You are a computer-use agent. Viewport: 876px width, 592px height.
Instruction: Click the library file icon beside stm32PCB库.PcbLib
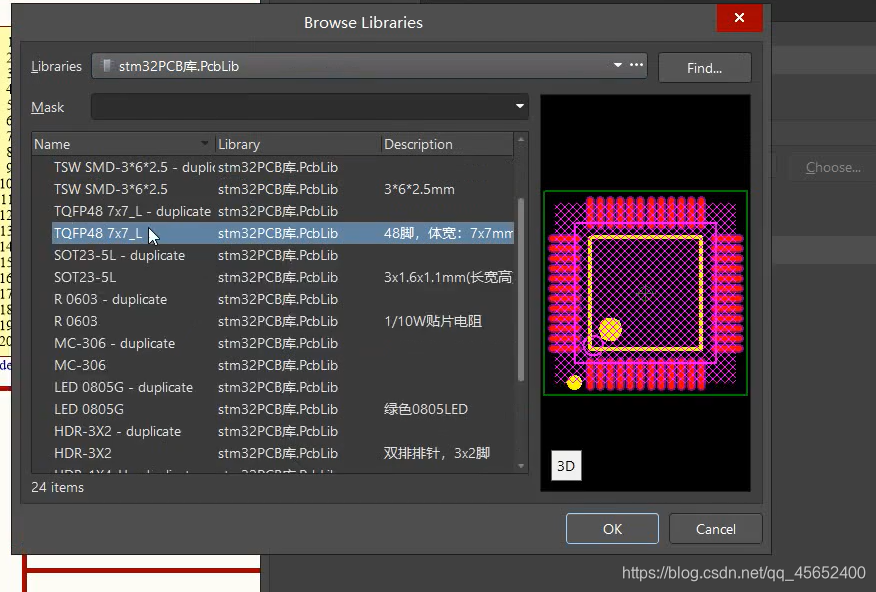pyautogui.click(x=107, y=67)
